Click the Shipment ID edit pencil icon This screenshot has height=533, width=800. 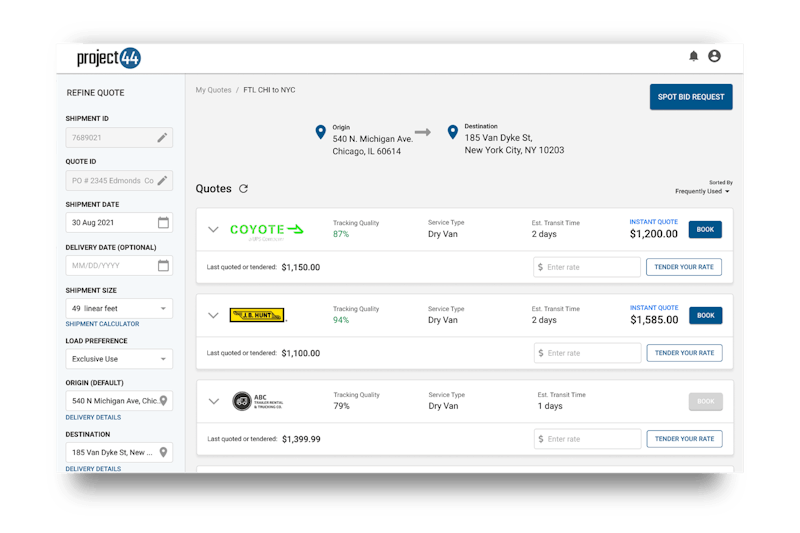click(x=163, y=137)
